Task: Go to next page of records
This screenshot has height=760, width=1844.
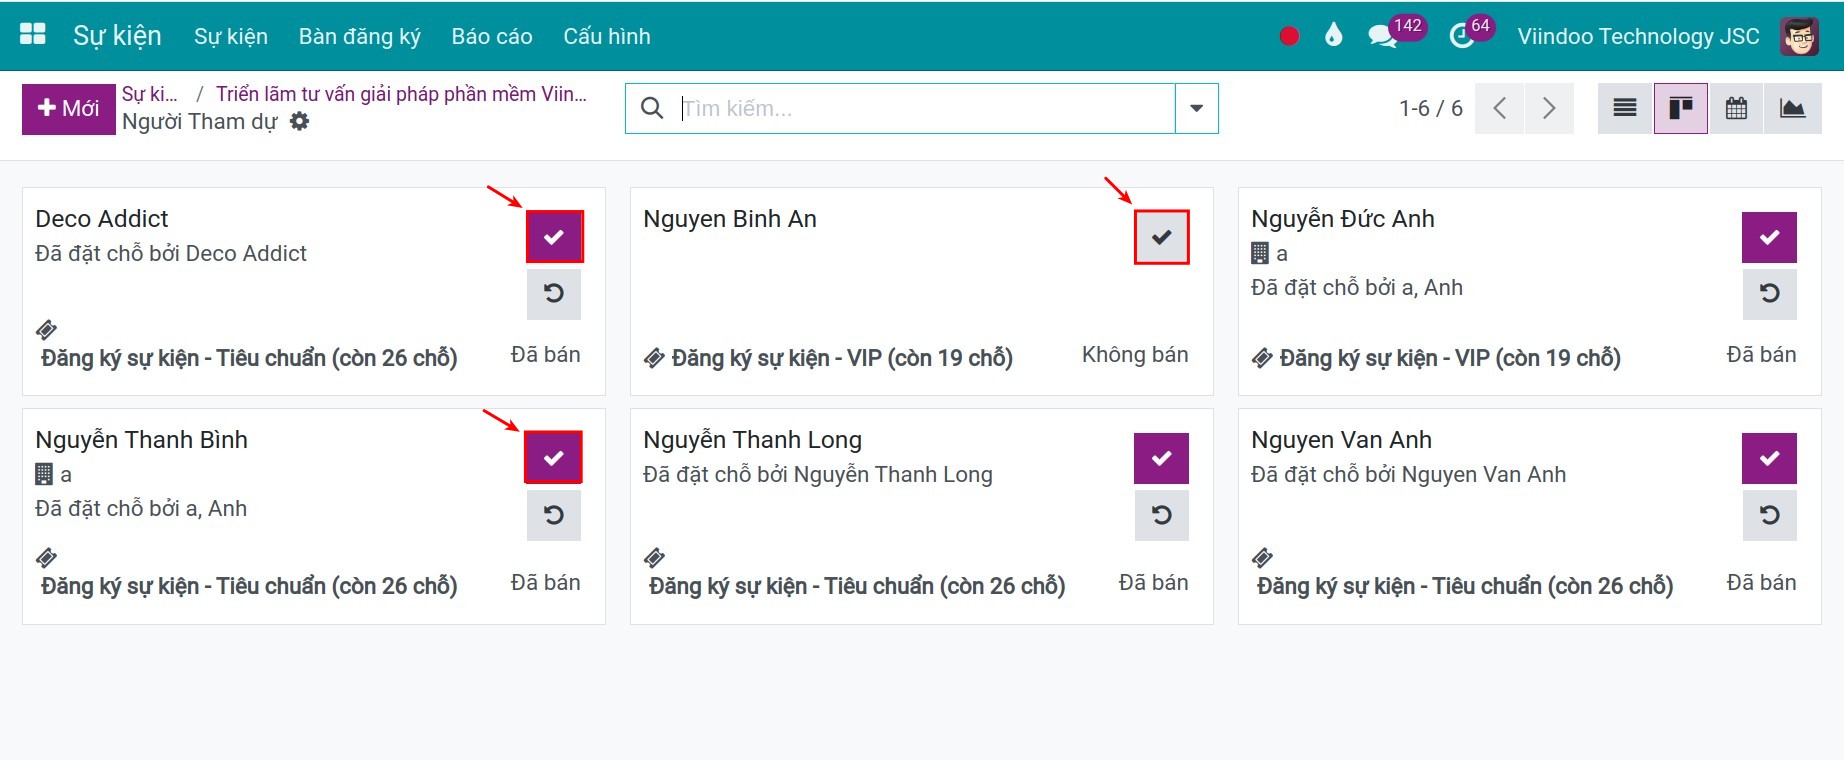Action: click(x=1549, y=108)
